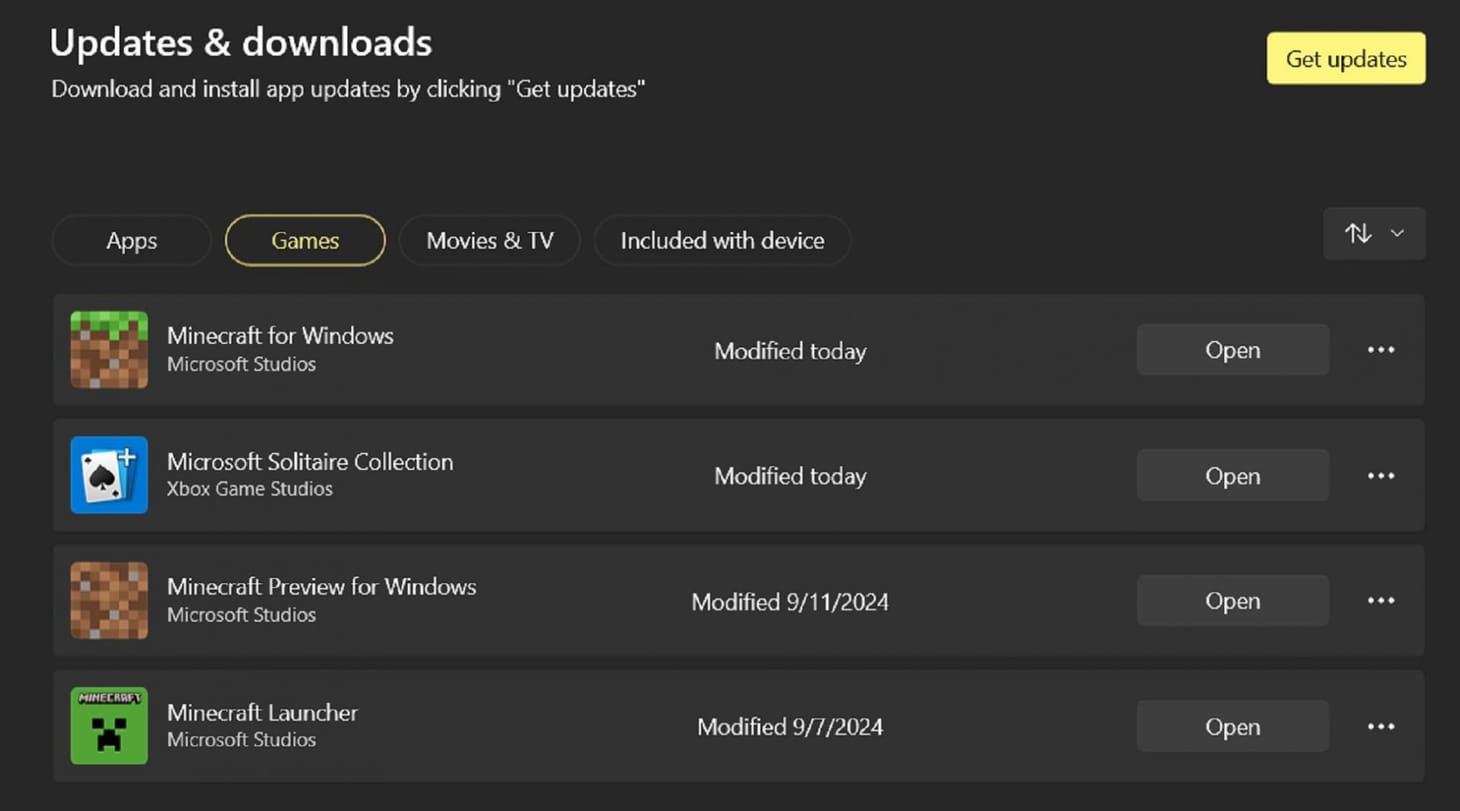1460x811 pixels.
Task: Click the Minecraft Launcher creeper icon
Action: click(108, 726)
